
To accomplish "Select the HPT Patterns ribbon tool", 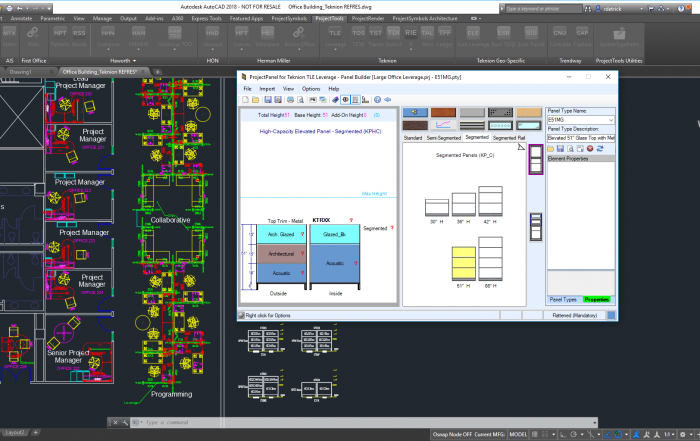I will [x=60, y=37].
